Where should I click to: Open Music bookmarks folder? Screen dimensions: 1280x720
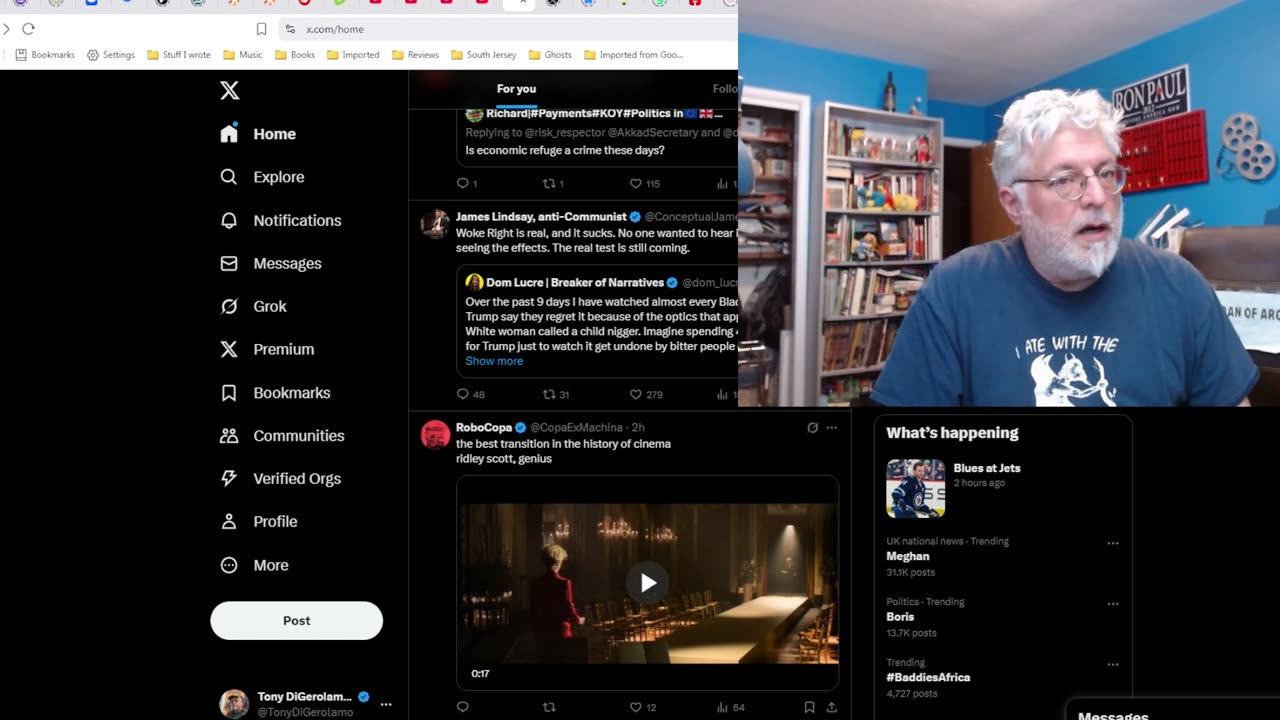pyautogui.click(x=243, y=55)
